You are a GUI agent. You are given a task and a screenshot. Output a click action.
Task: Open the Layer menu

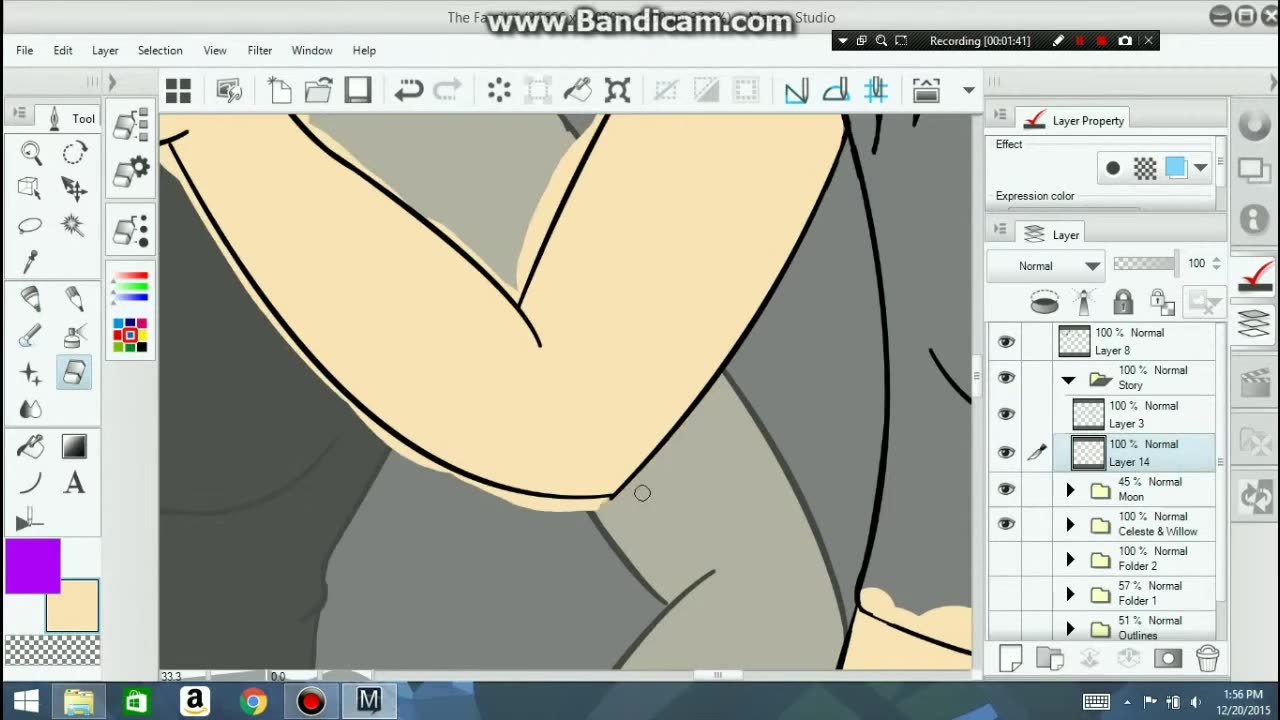coord(105,50)
